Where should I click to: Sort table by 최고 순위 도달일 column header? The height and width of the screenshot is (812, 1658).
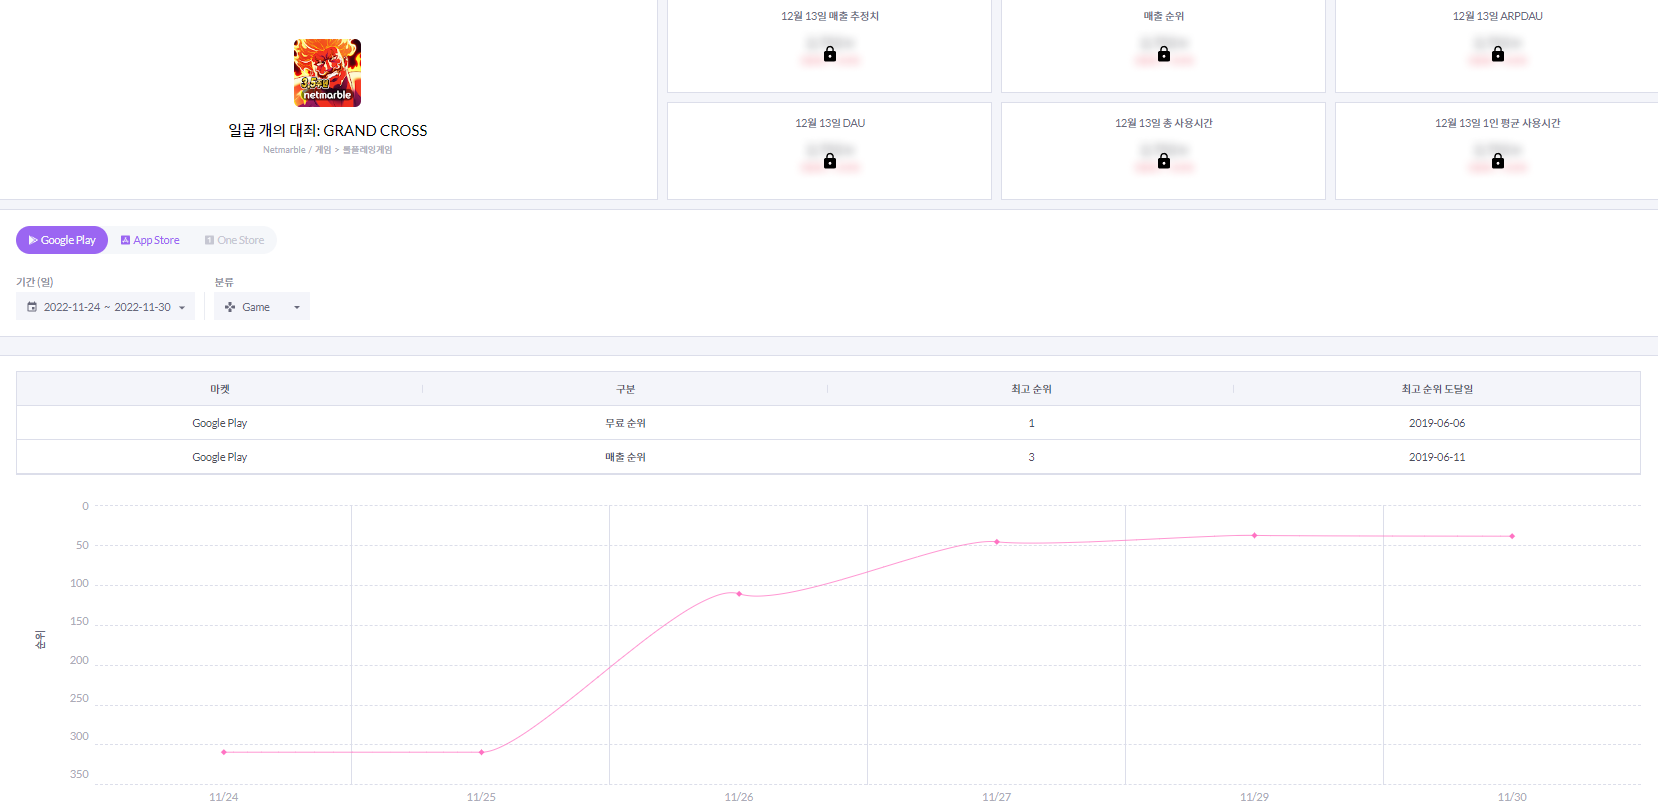[1436, 389]
